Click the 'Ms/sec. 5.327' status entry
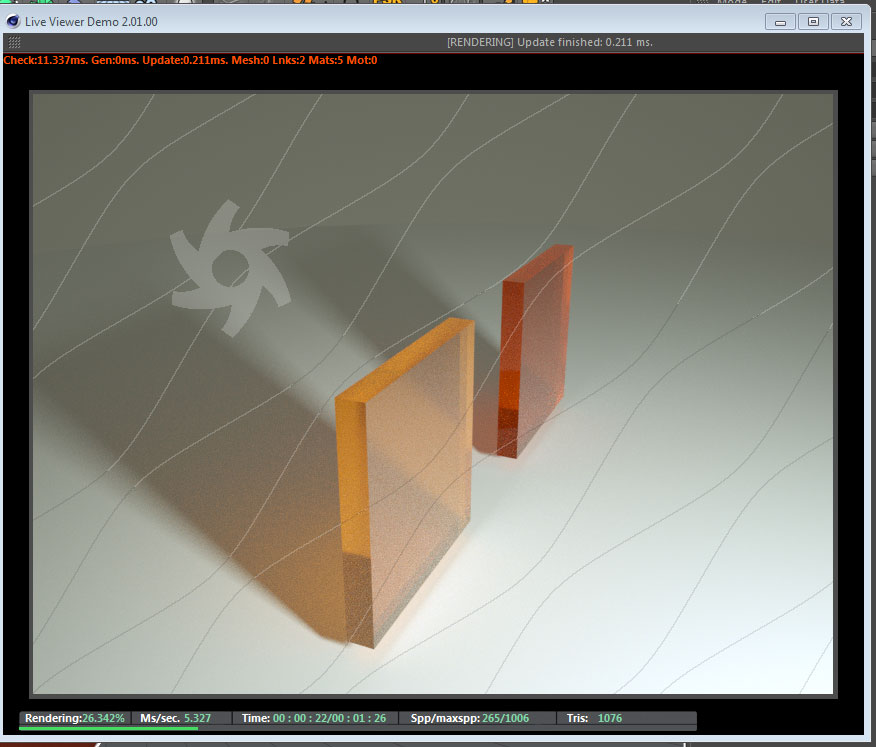876x747 pixels. tap(175, 718)
